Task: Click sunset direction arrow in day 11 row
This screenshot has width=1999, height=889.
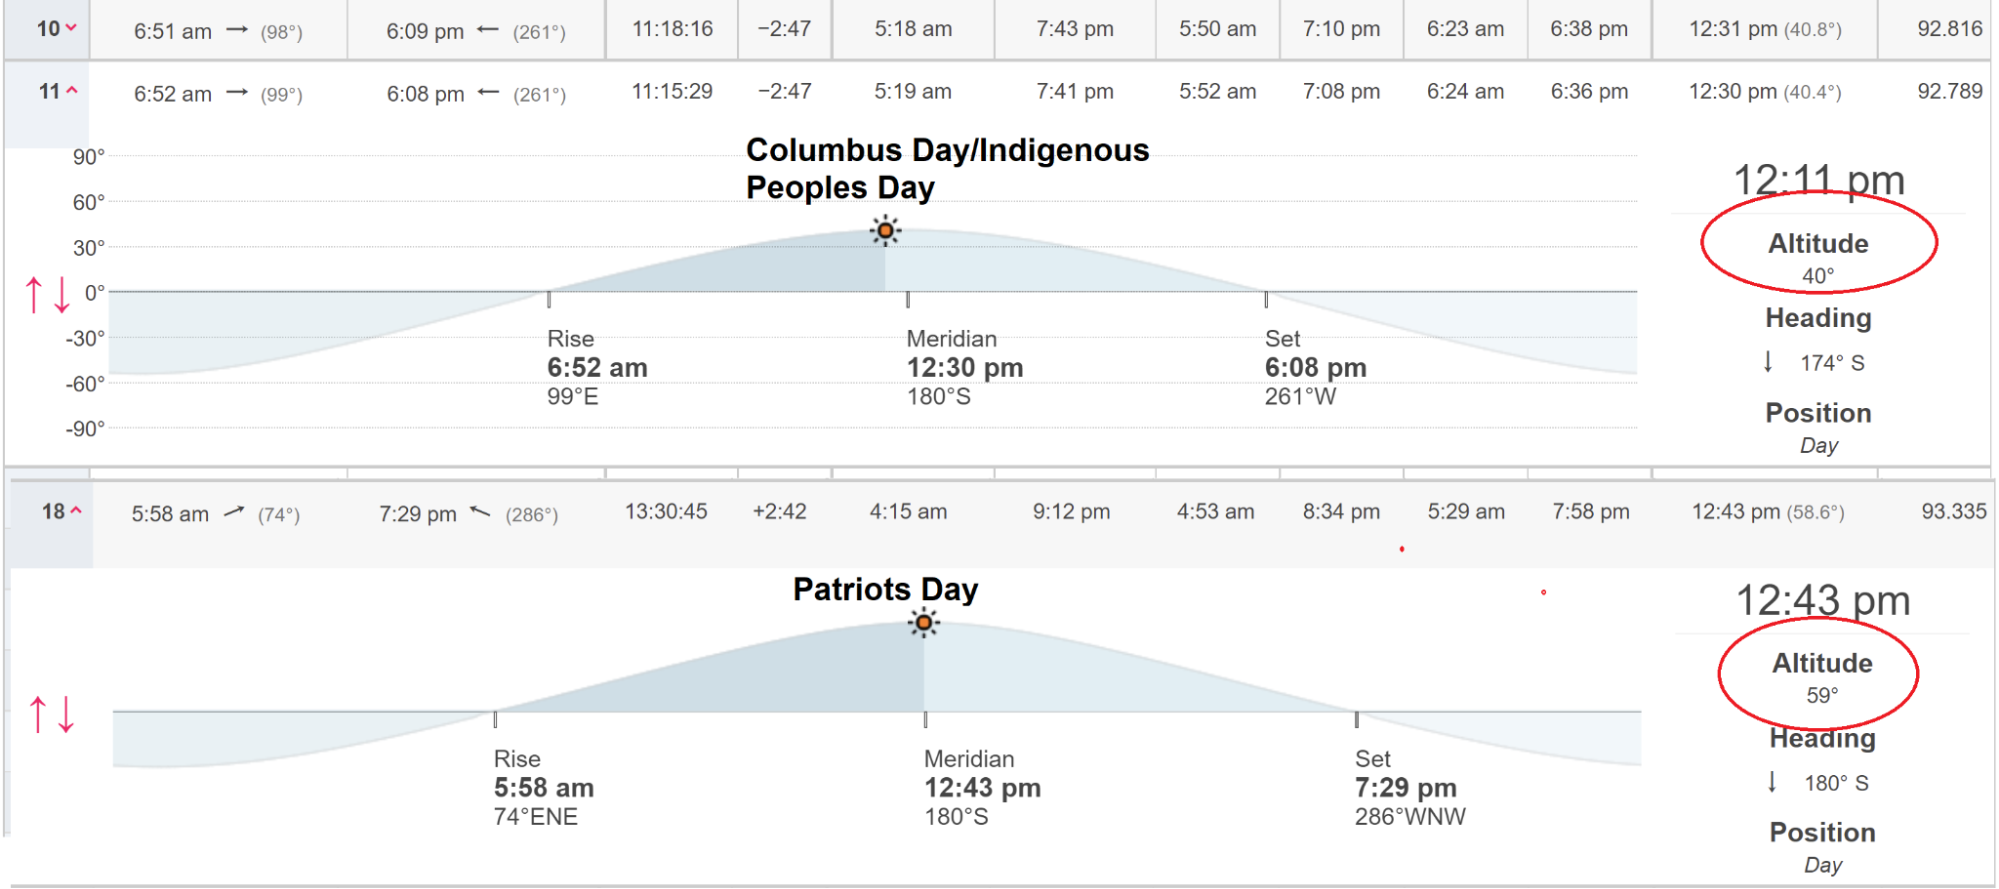Action: tap(488, 93)
